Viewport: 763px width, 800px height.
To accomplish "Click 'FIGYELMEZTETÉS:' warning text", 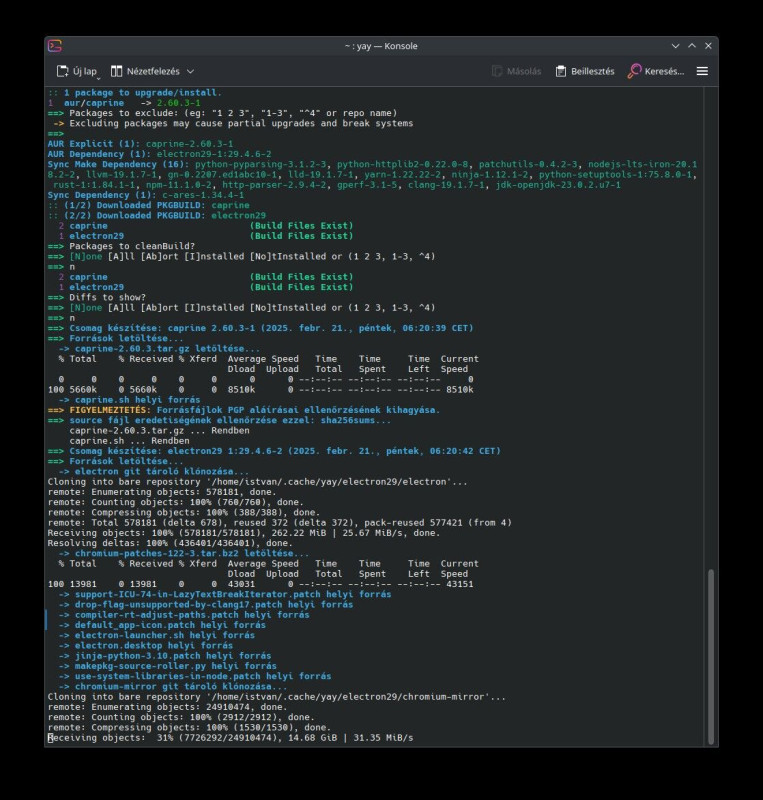I will click(110, 410).
